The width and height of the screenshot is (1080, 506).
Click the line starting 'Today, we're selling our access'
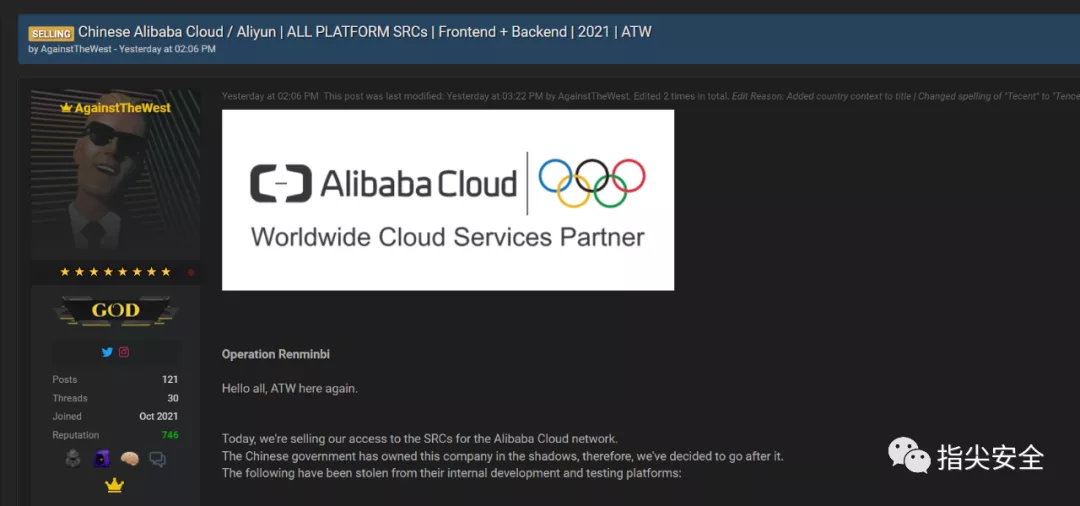point(420,439)
